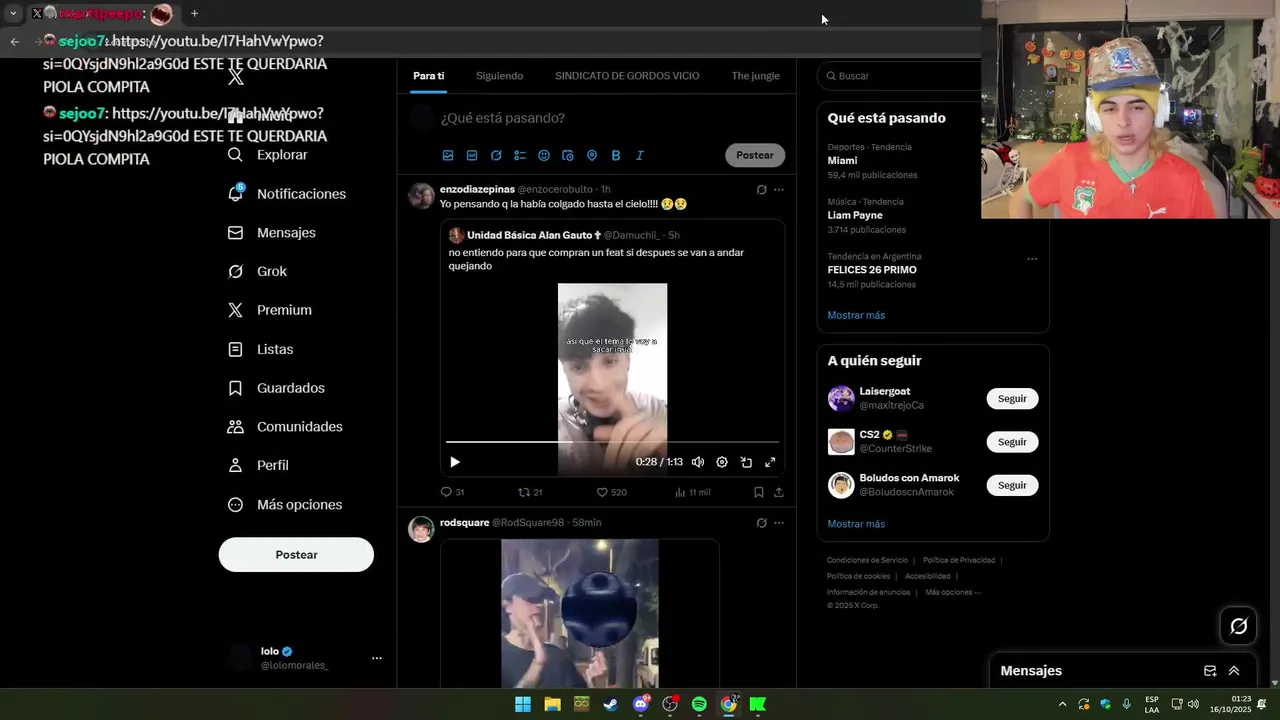Open the Explorar search page
This screenshot has width=1280, height=720.
click(268, 155)
